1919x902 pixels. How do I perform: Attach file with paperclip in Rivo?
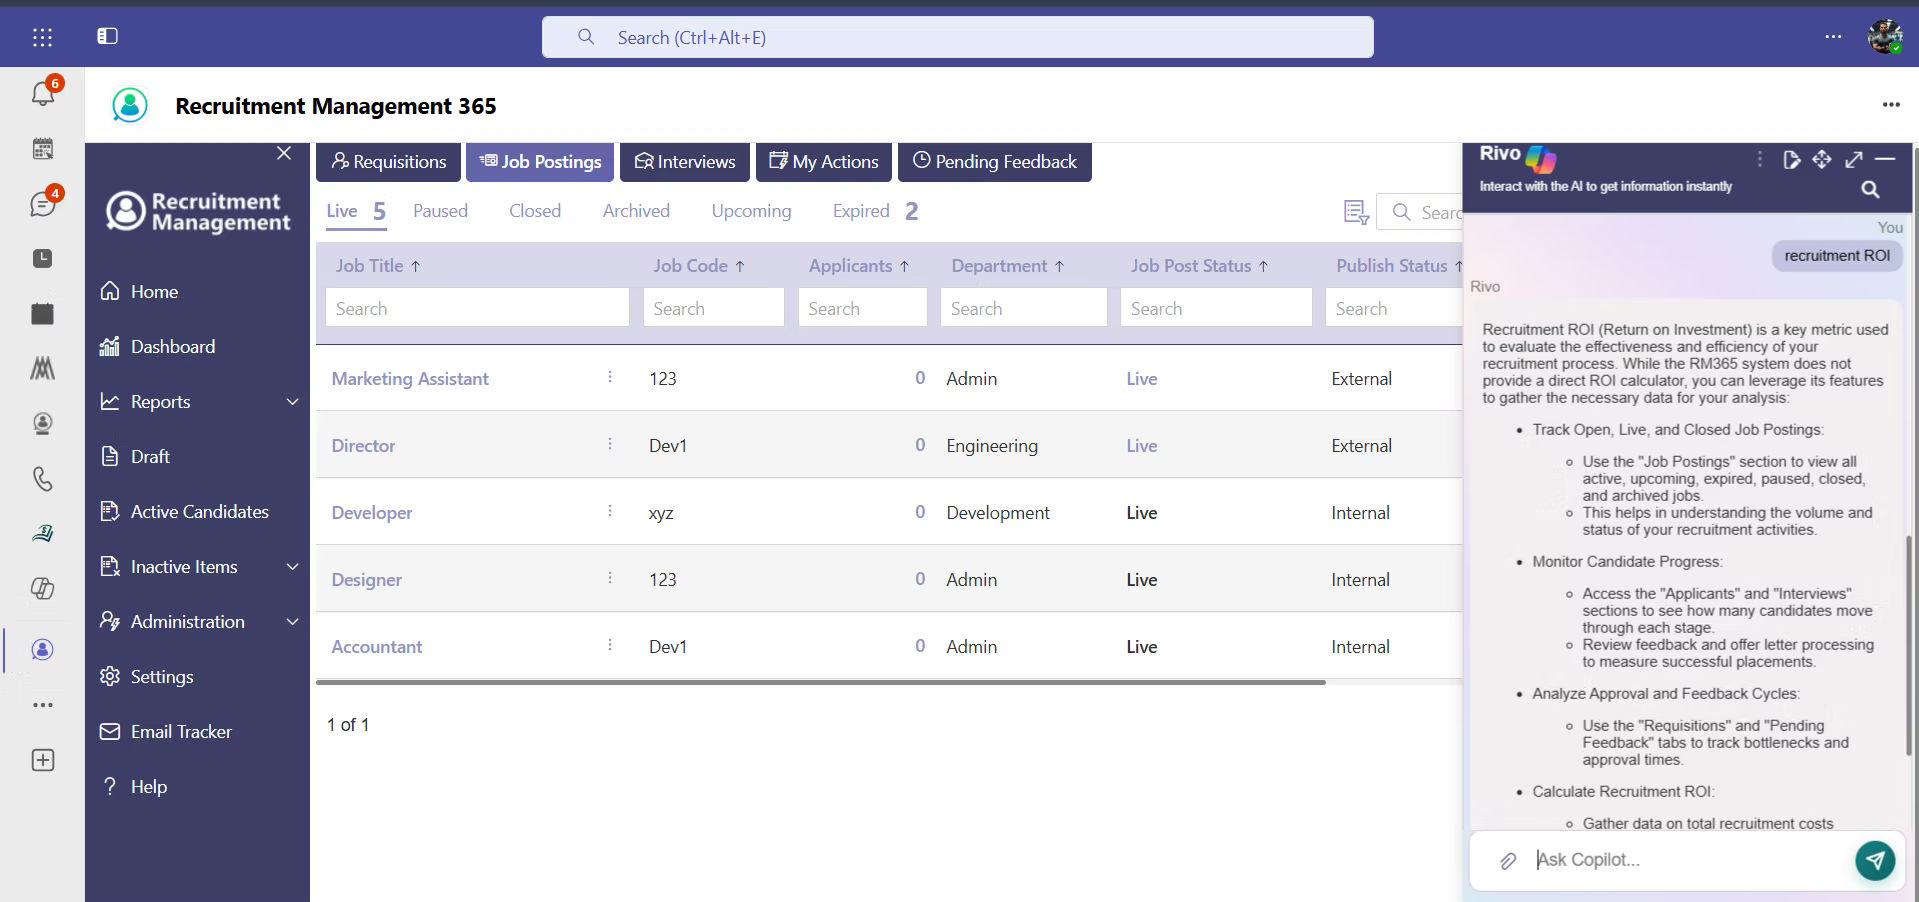tap(1508, 860)
